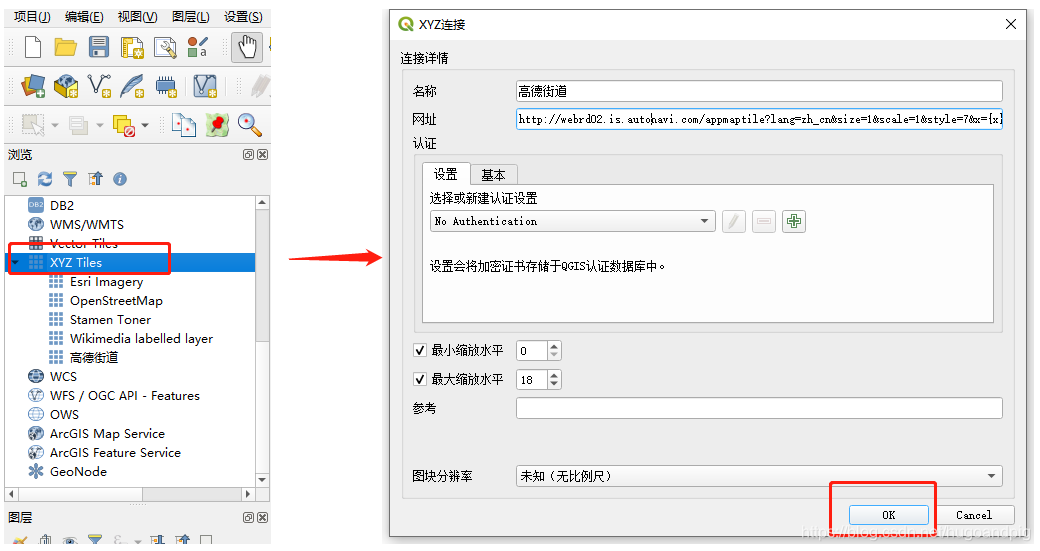Open the No Authentication dropdown

pyautogui.click(x=572, y=221)
